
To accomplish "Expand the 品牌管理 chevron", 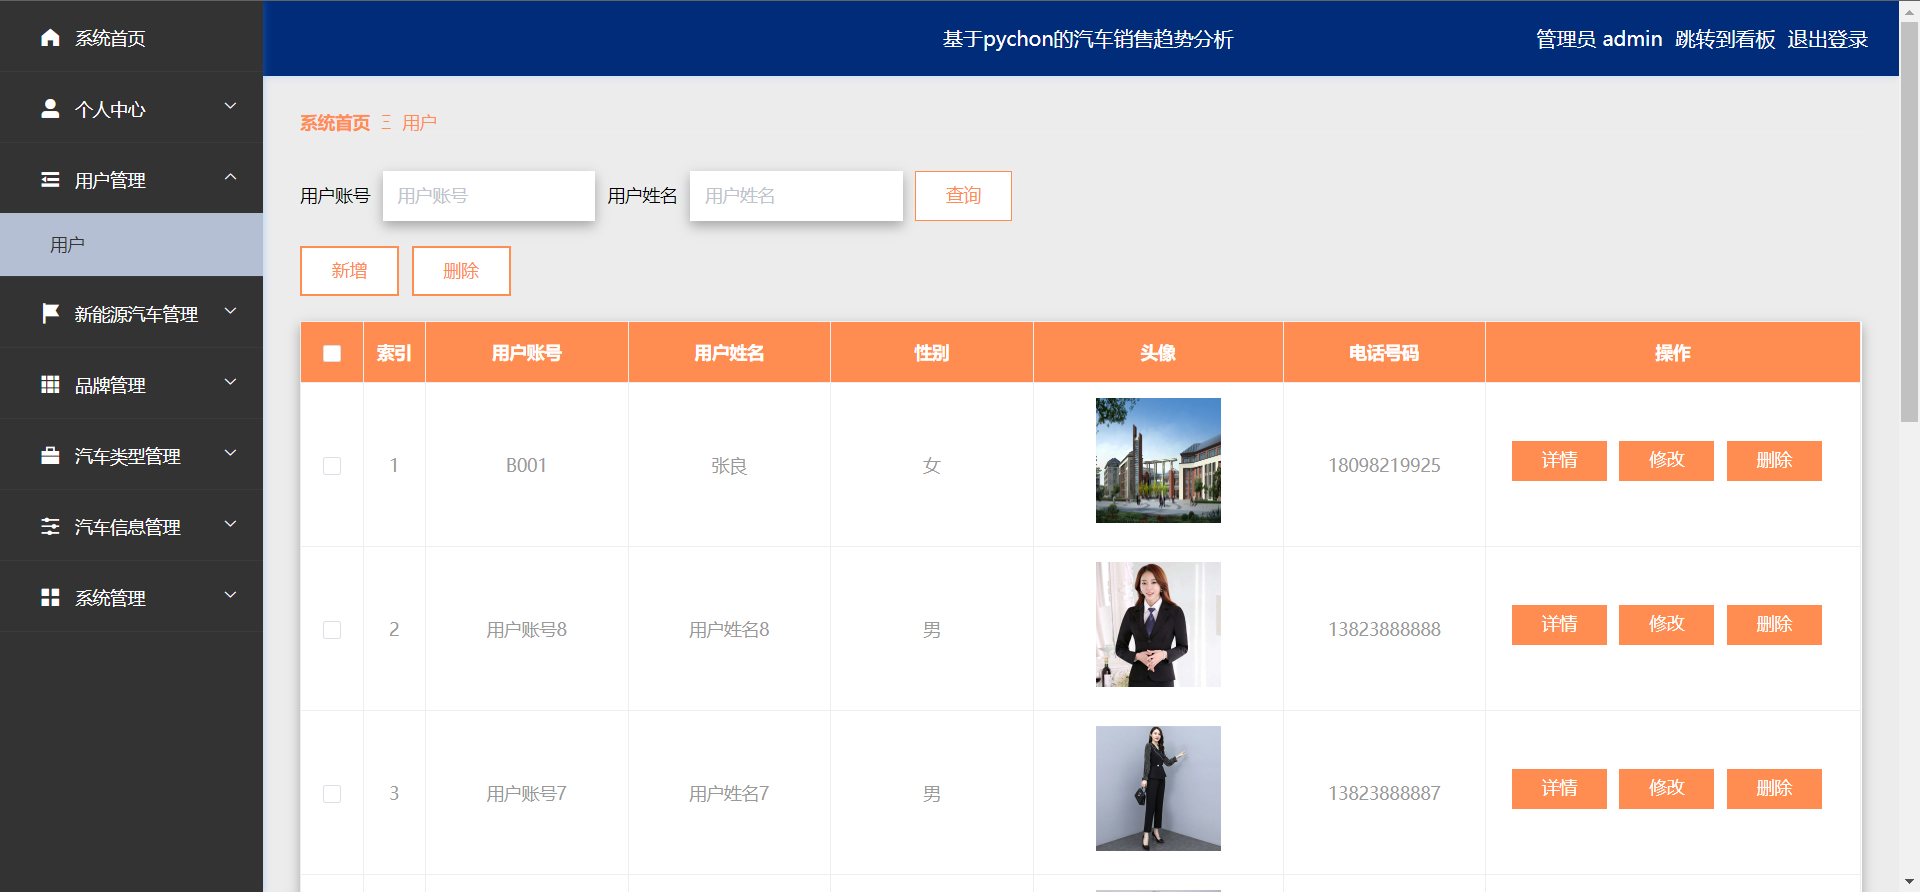I will (231, 382).
